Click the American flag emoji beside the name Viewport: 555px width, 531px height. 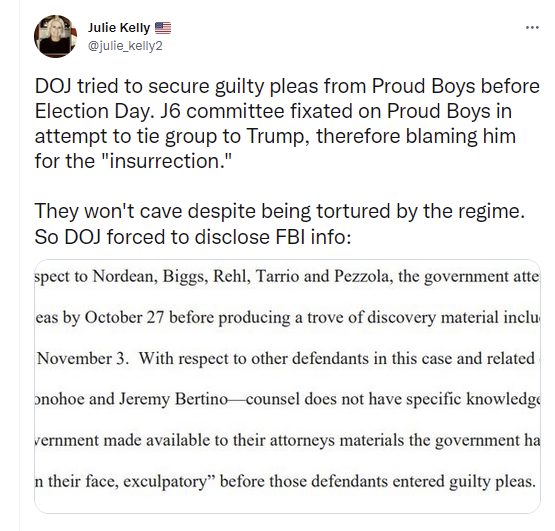[x=163, y=28]
